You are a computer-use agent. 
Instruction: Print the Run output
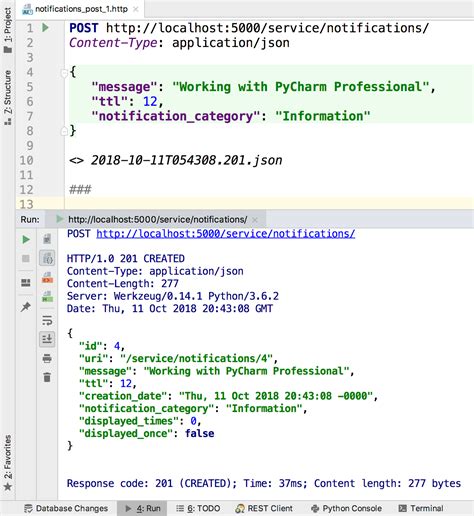click(47, 358)
